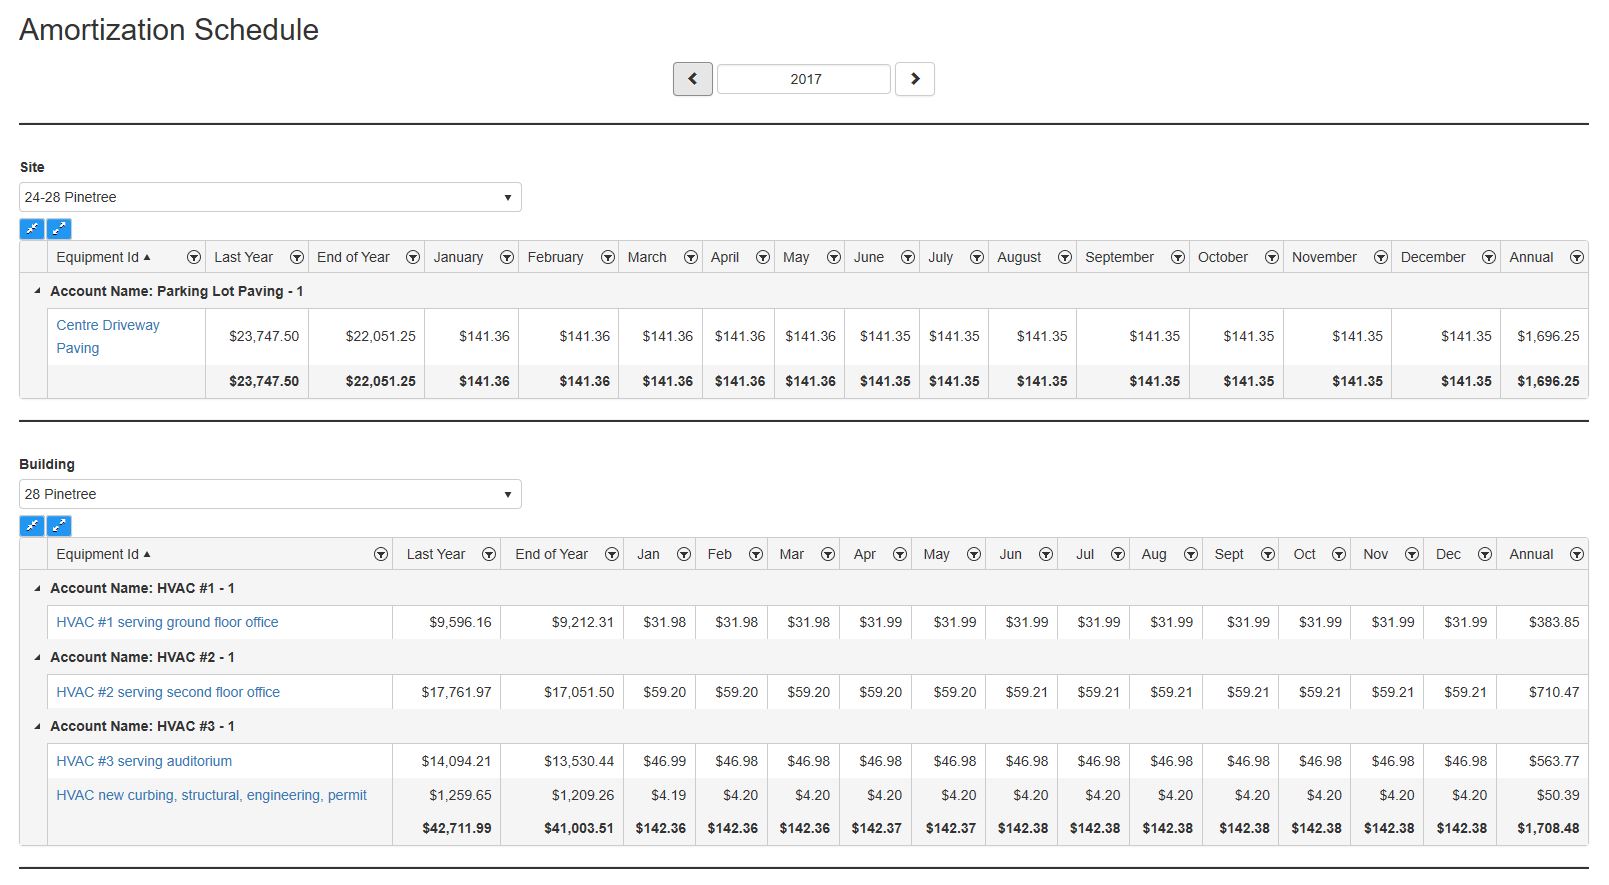Collapse the HVAC #3 - 1 account group

(x=38, y=726)
